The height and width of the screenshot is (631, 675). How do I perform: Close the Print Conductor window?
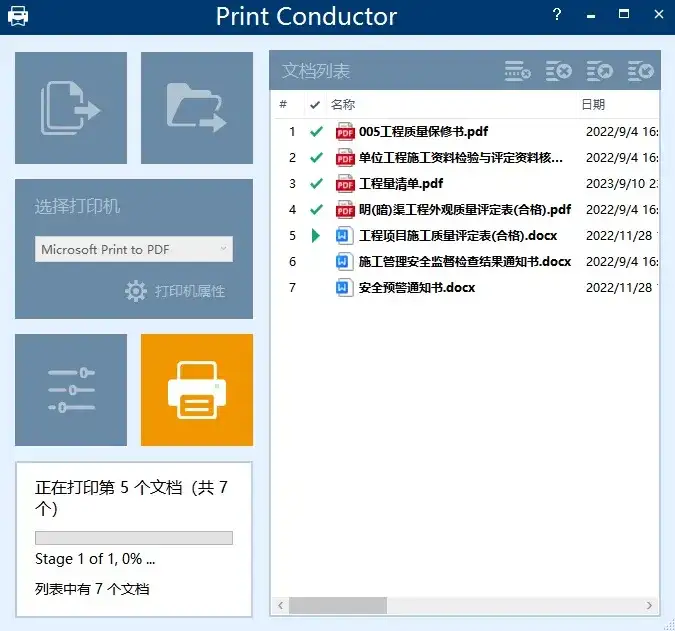[659, 14]
